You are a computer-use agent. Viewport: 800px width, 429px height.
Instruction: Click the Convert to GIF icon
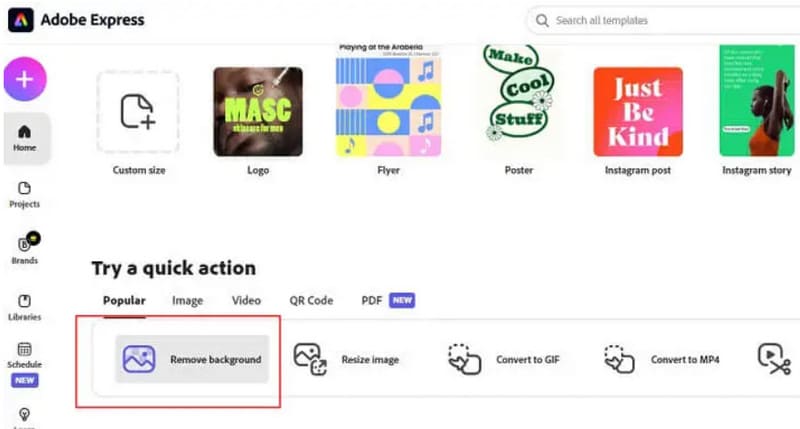[x=464, y=359]
